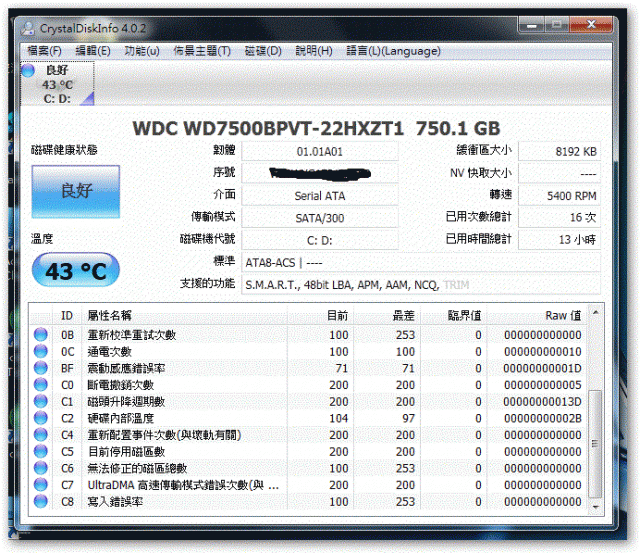The image size is (640, 553).
Task: Open the 功能(u) menu
Action: point(142,51)
